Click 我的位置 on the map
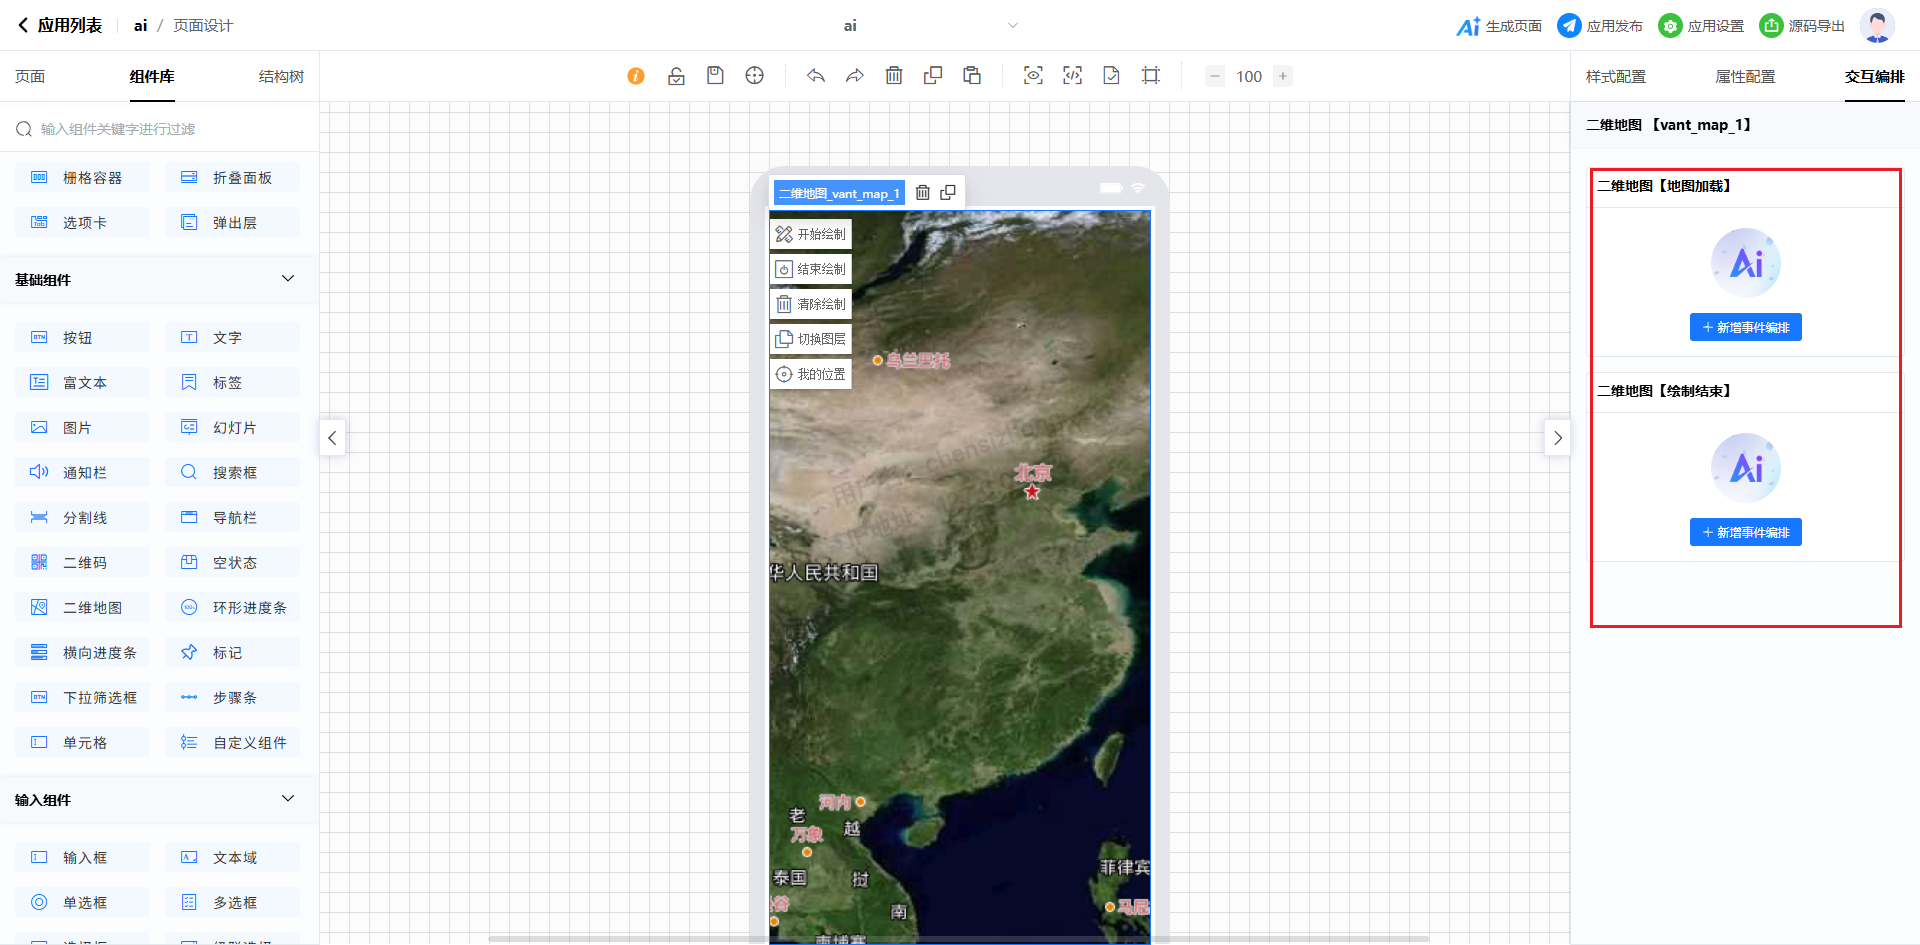Image resolution: width=1920 pixels, height=945 pixels. point(811,374)
